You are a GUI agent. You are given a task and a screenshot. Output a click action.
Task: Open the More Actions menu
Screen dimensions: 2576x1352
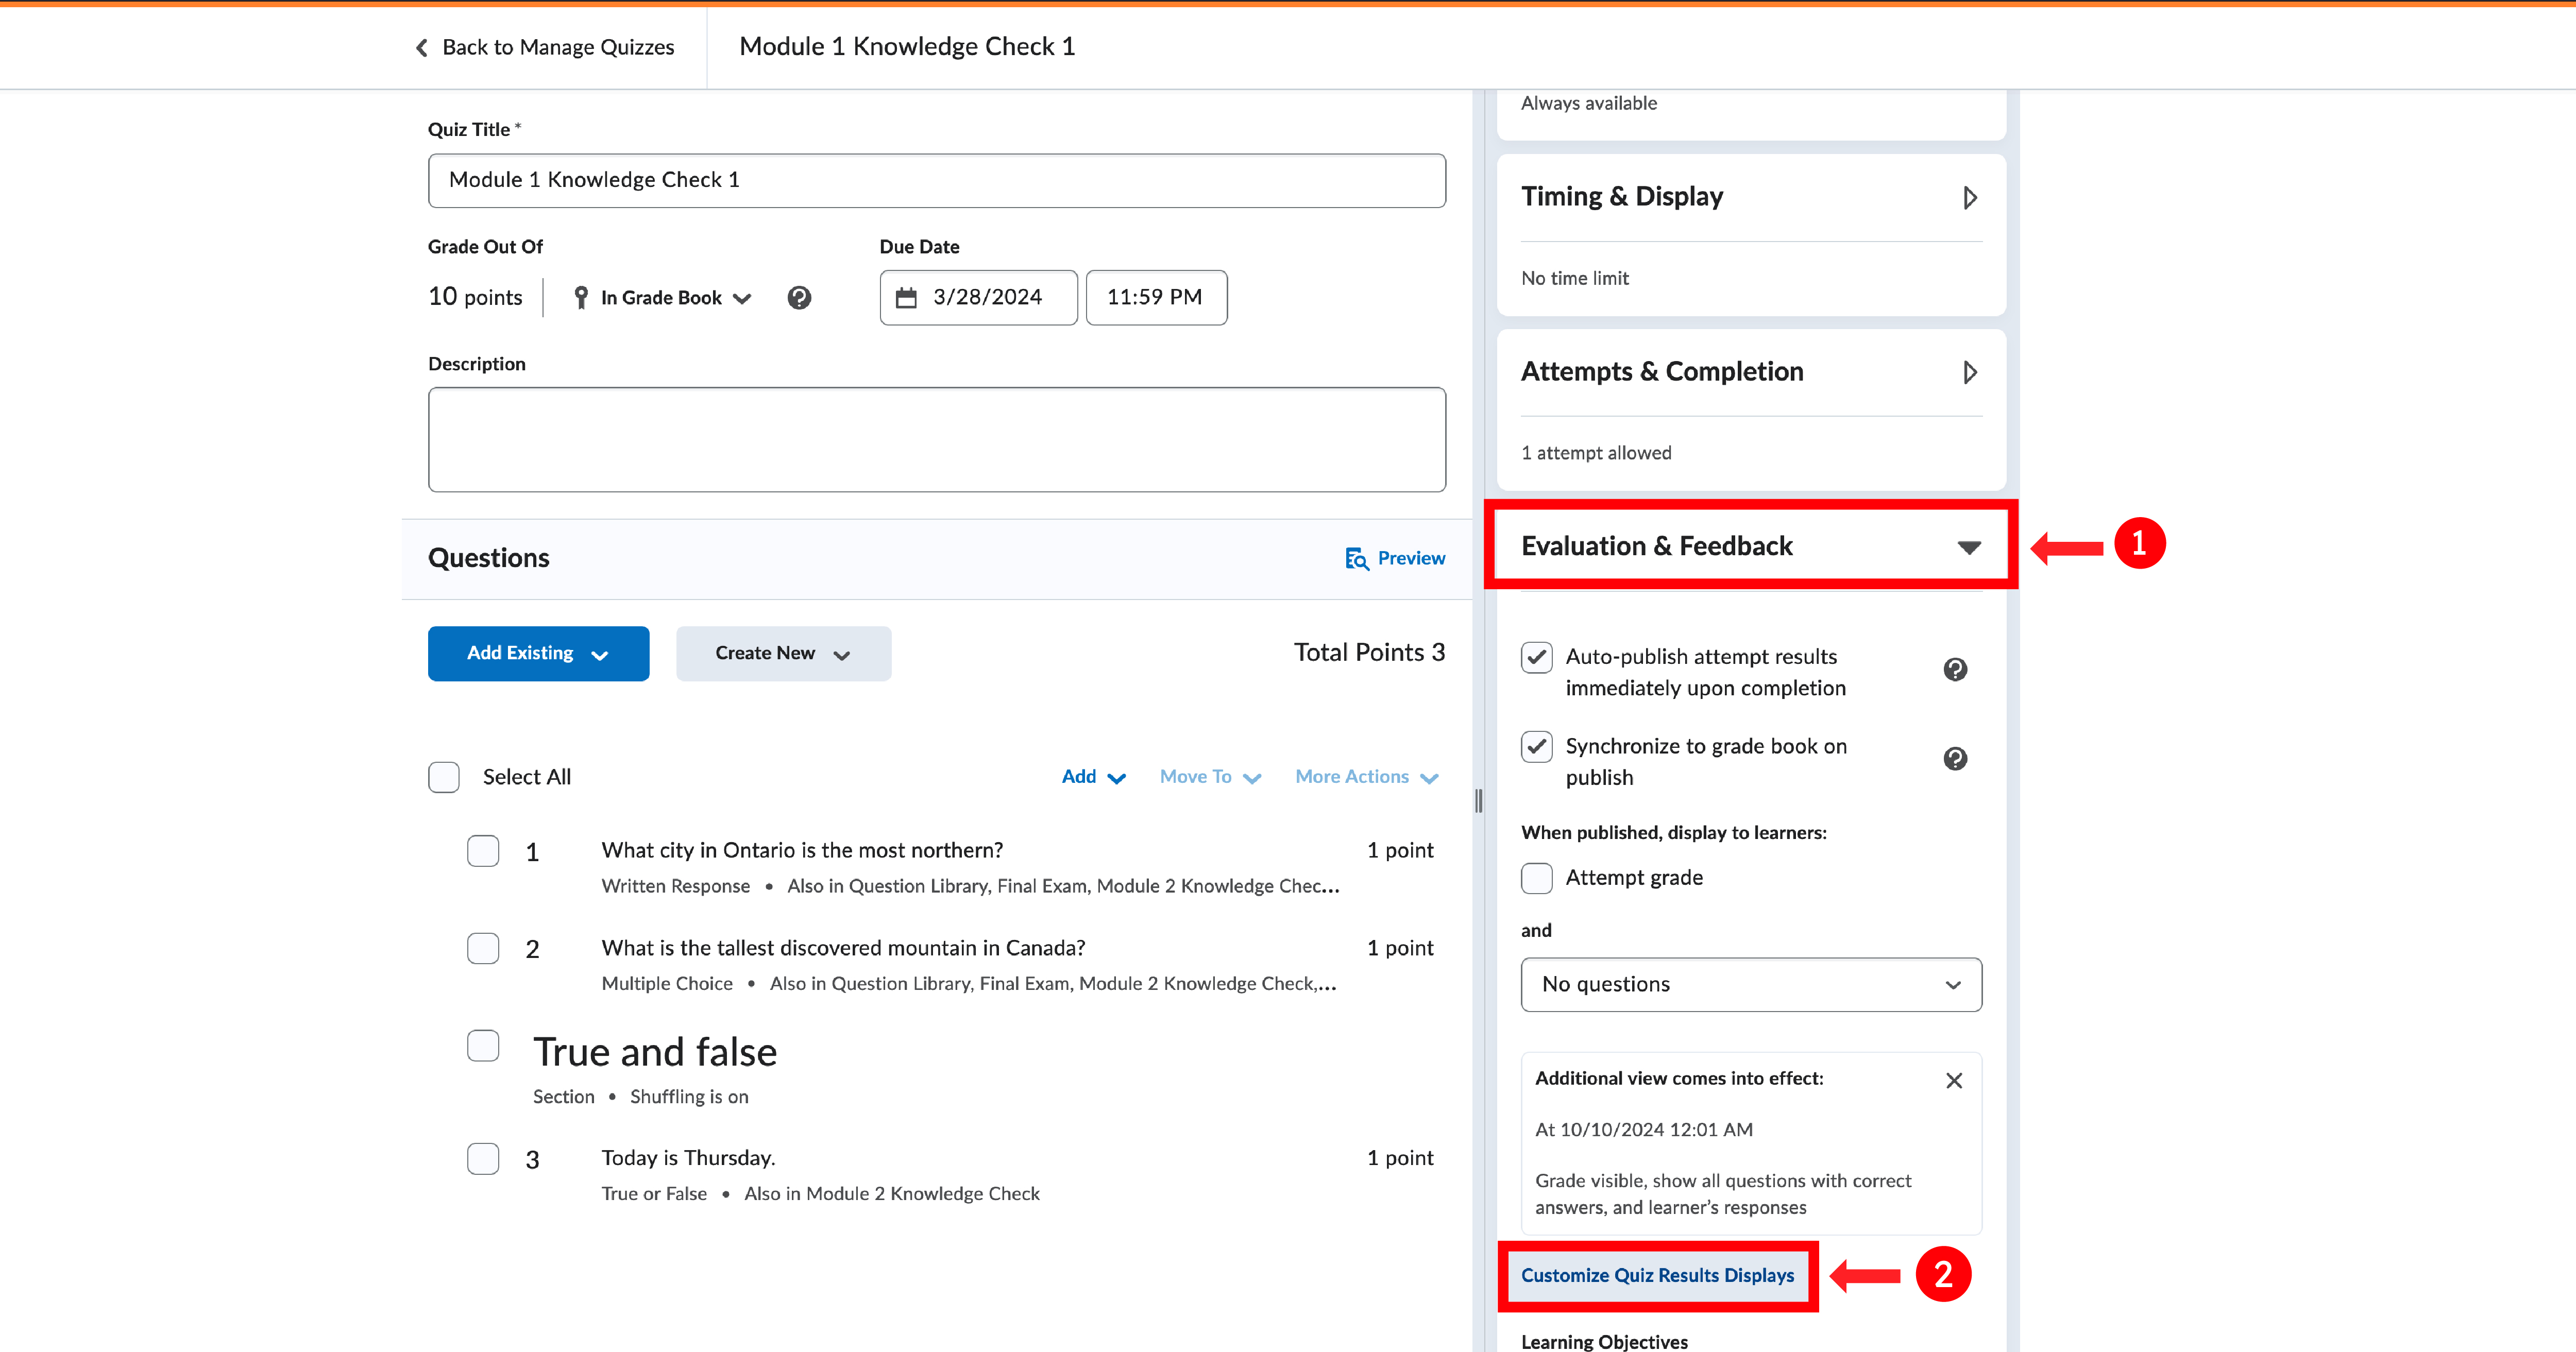pyautogui.click(x=1366, y=777)
